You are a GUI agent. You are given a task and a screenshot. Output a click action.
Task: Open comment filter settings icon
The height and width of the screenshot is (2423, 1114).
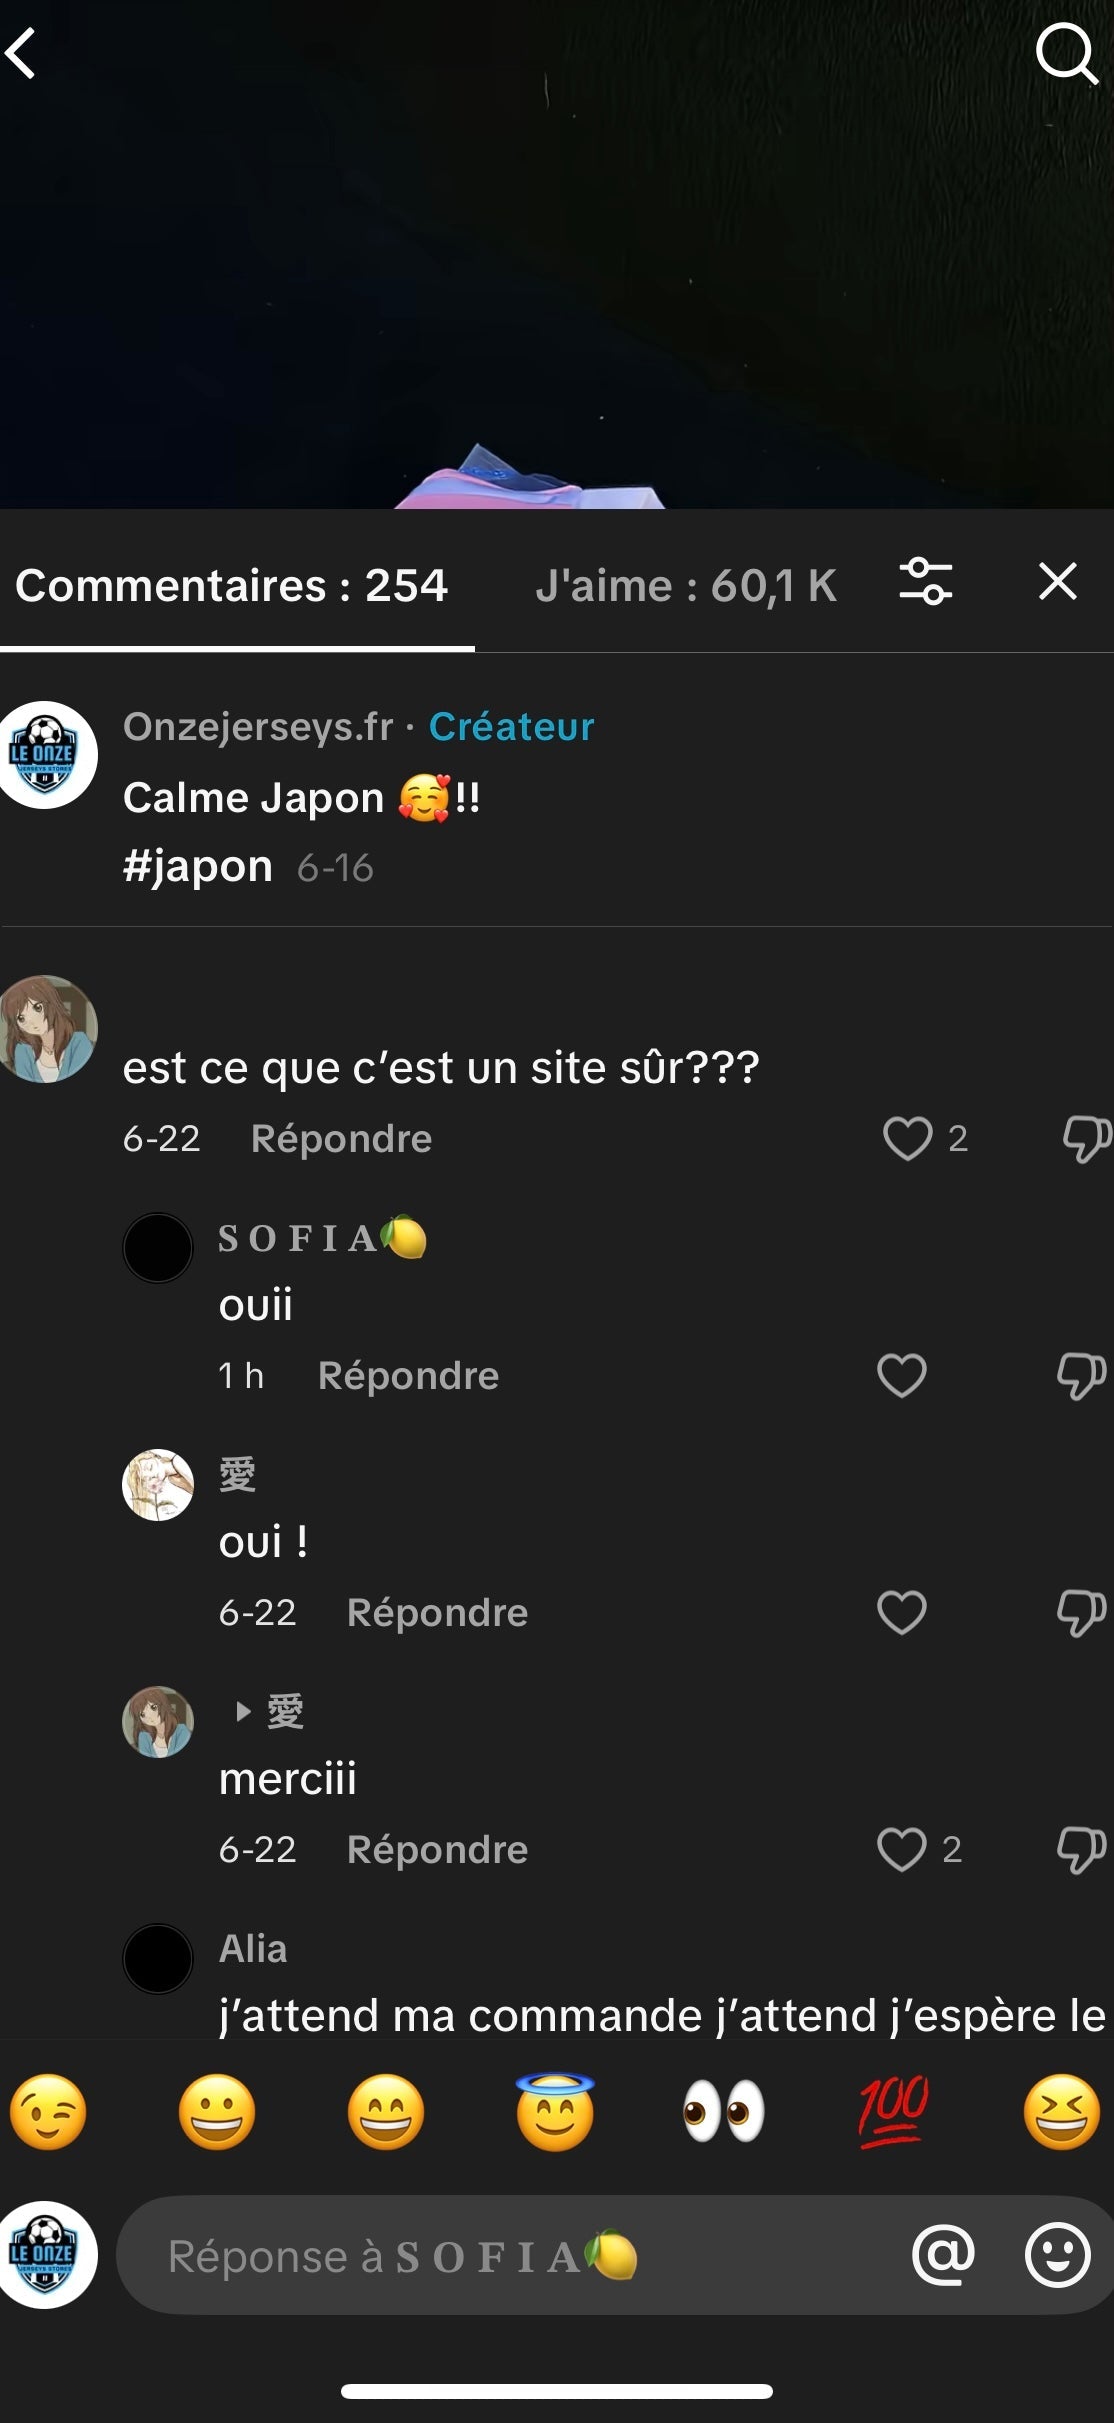click(925, 582)
